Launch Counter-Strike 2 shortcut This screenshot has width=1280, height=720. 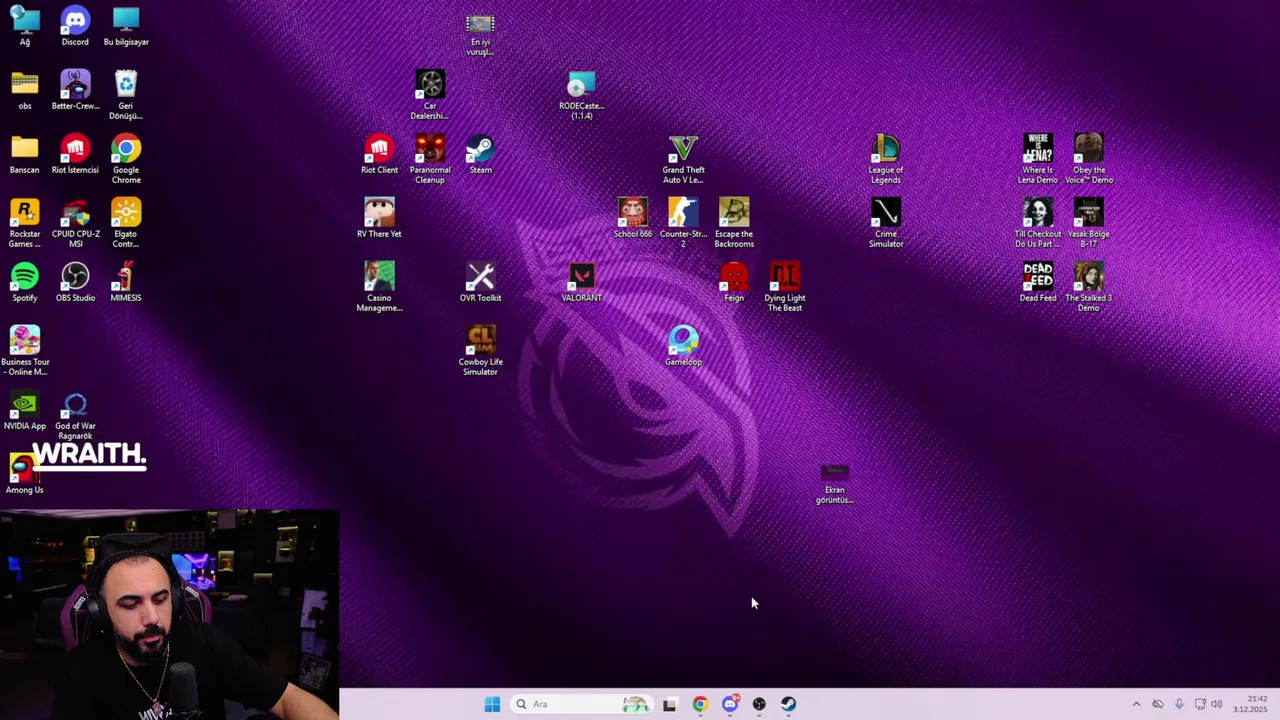[683, 223]
